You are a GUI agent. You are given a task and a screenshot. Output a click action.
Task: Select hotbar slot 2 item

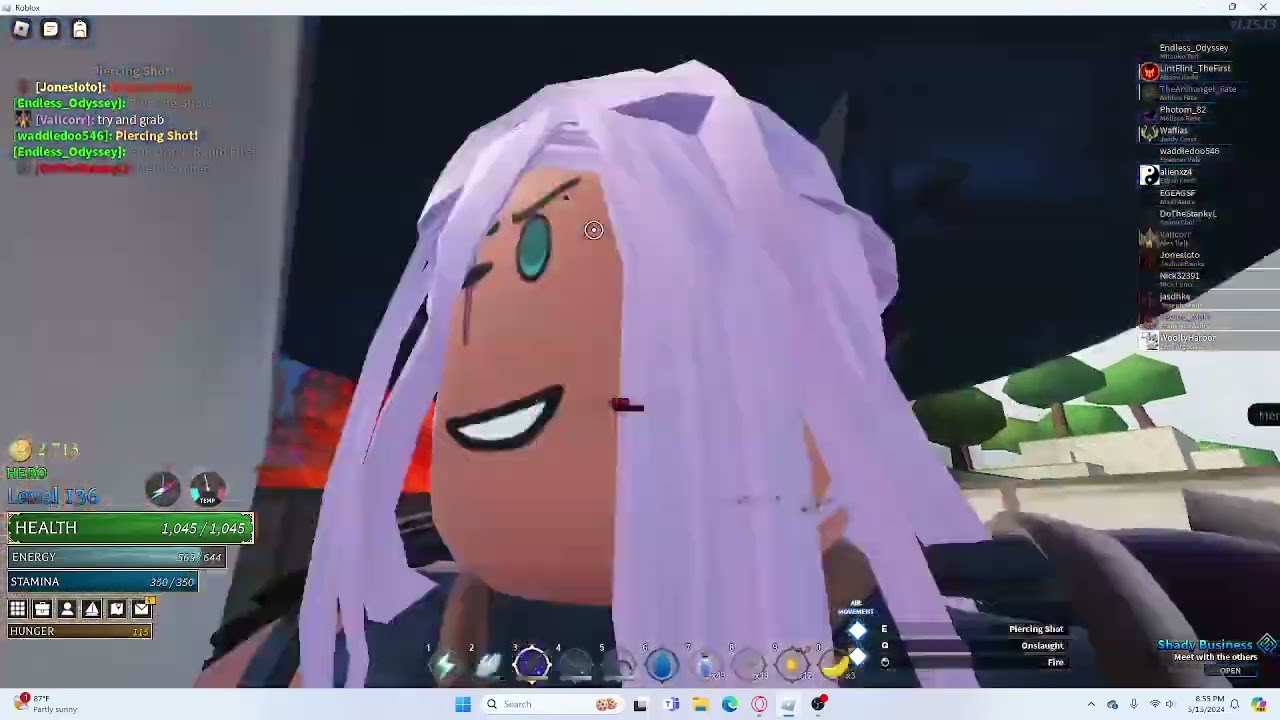click(x=488, y=663)
